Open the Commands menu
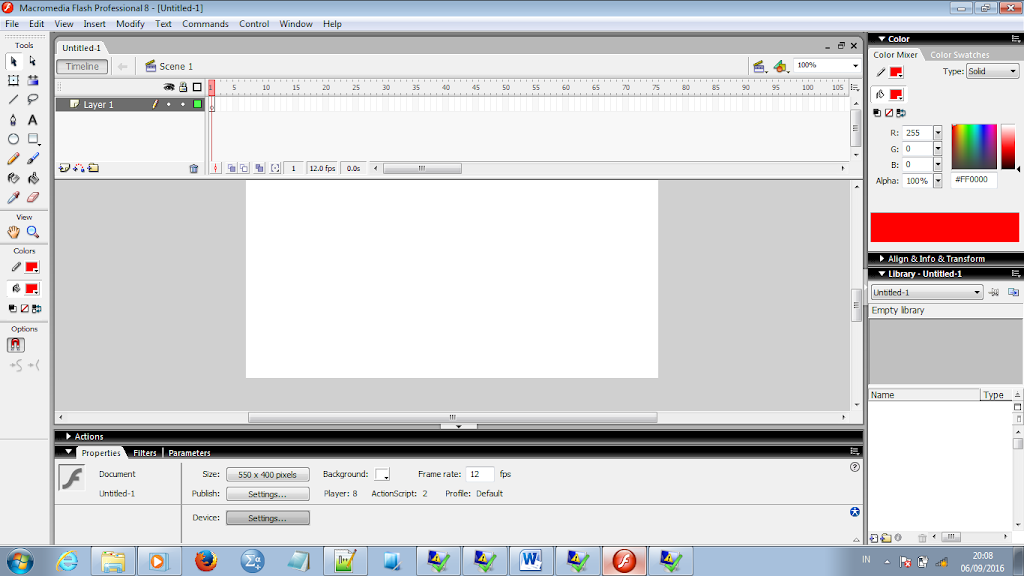The height and width of the screenshot is (576, 1024). 205,24
